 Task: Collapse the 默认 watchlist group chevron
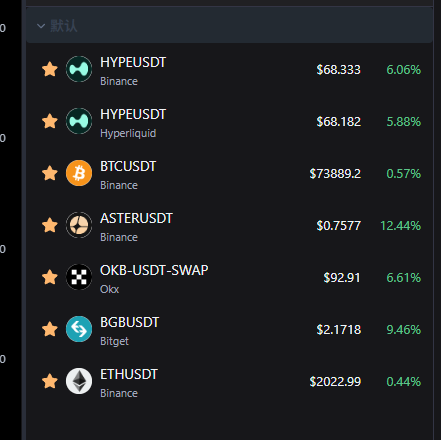click(x=41, y=26)
